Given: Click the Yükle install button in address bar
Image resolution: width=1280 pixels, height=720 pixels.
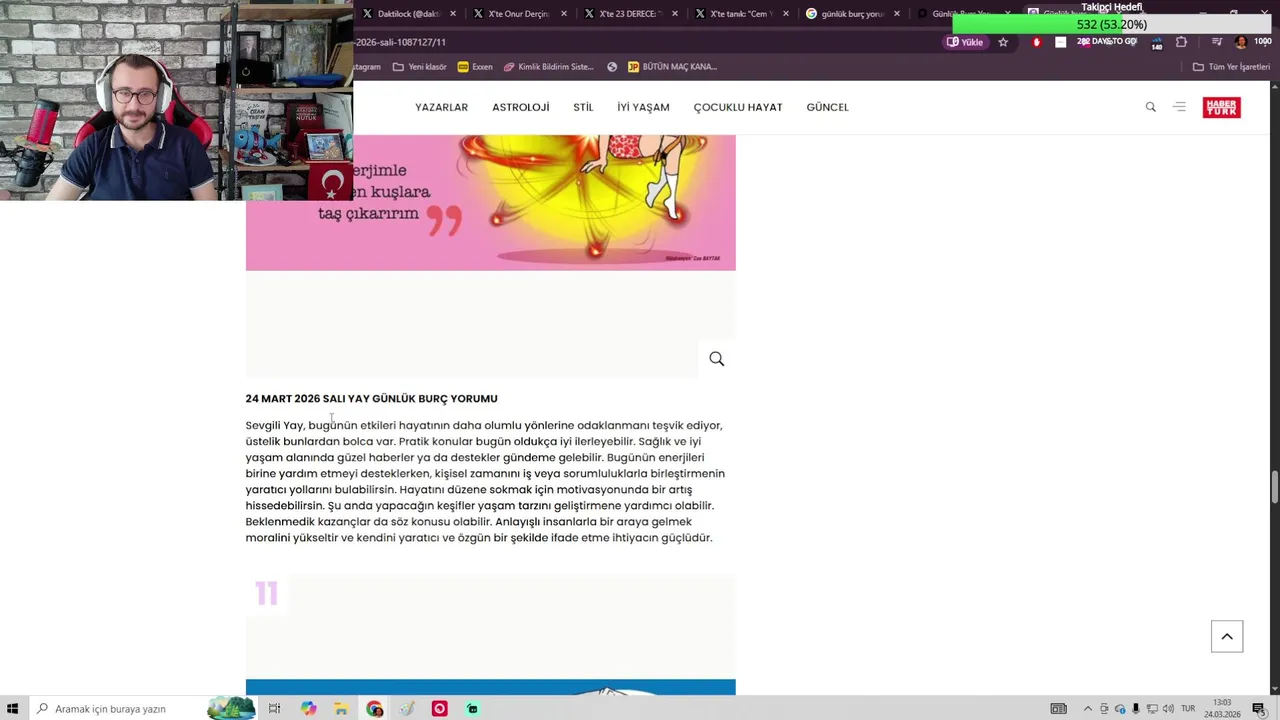Looking at the screenshot, I should 965,42.
